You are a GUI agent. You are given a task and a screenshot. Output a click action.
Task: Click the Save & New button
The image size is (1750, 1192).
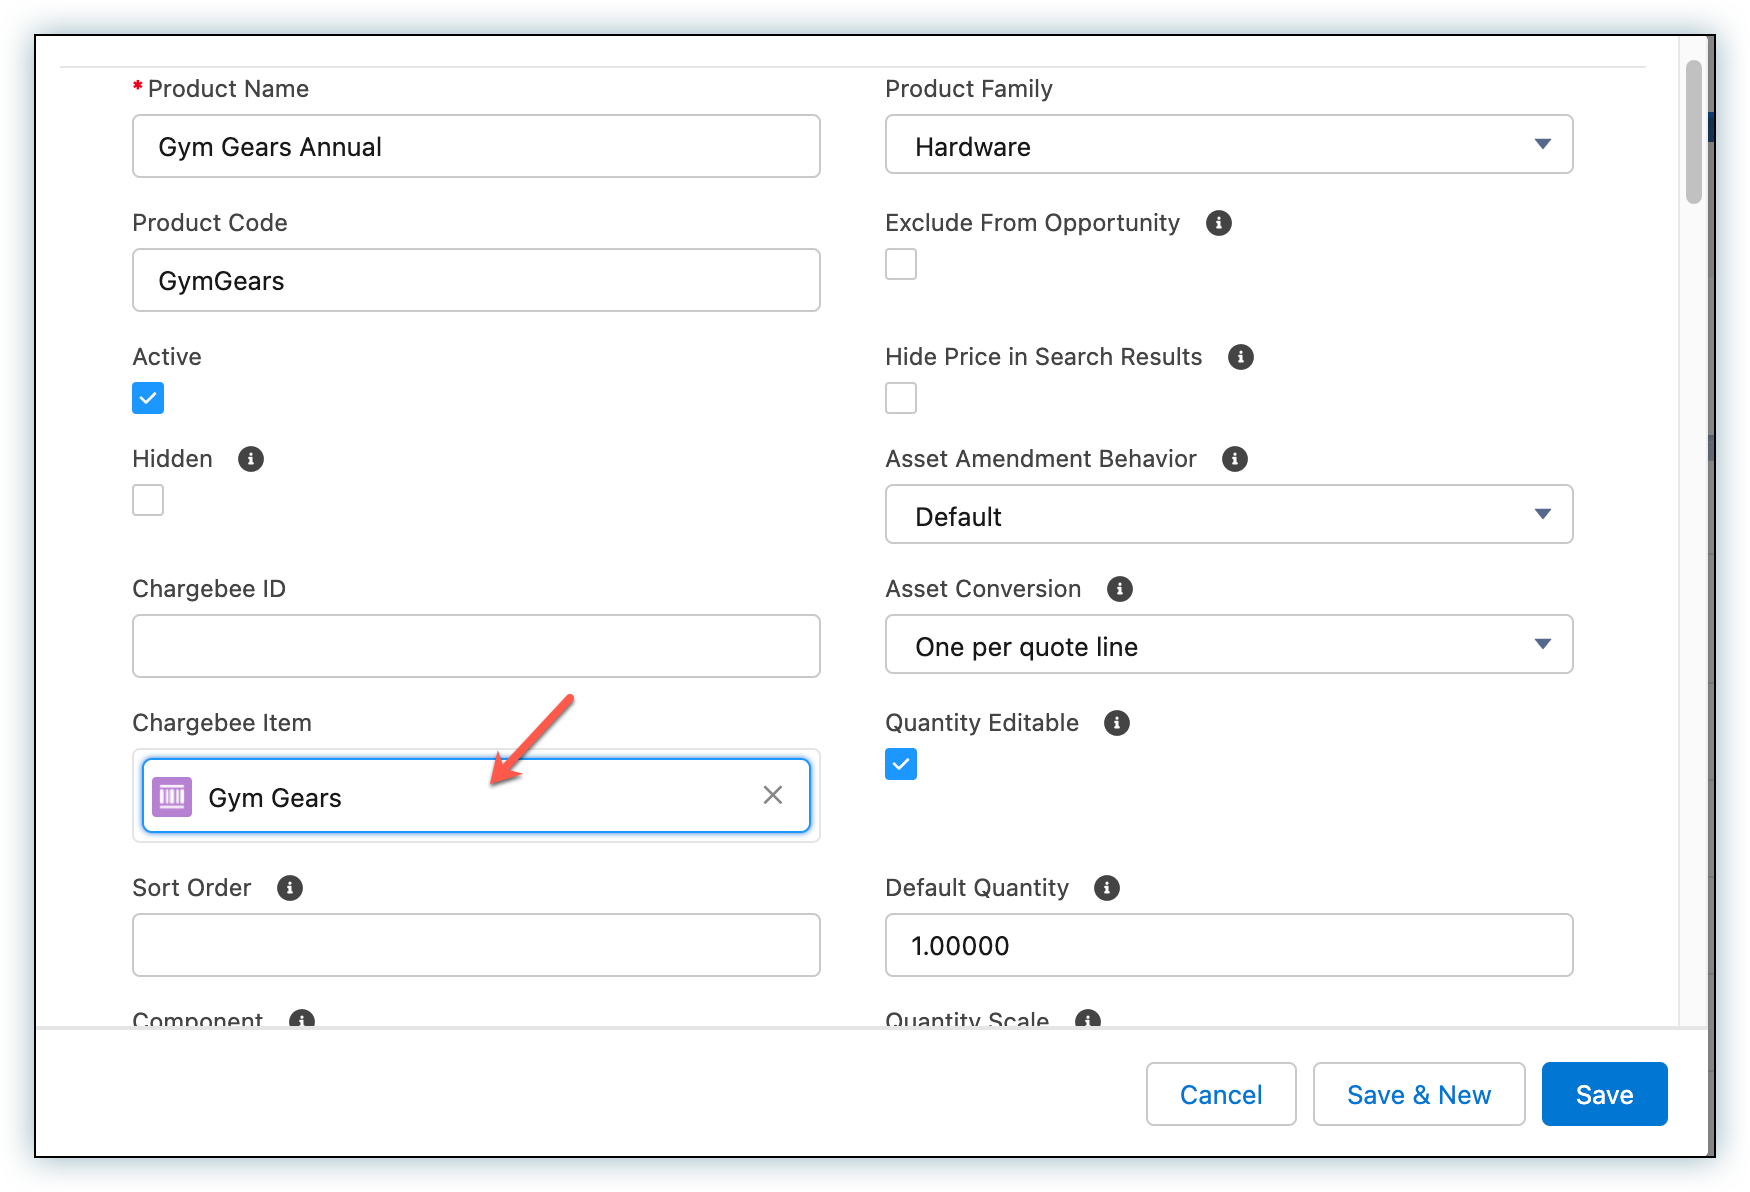click(1419, 1094)
